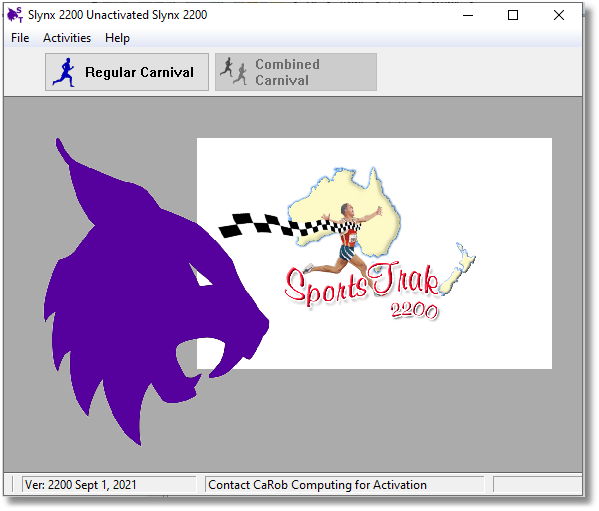Open the Activities menu
Viewport: 599px width, 511px height.
pos(67,38)
